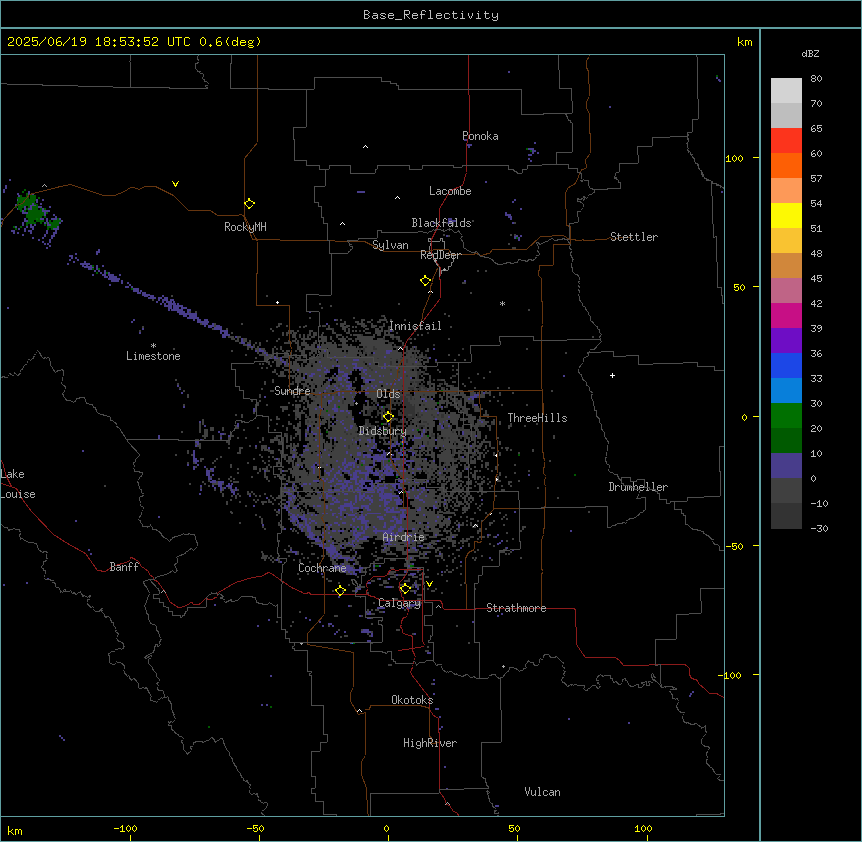Click the 100 tick on the right axis
Screen dimensions: 862x842
(734, 158)
